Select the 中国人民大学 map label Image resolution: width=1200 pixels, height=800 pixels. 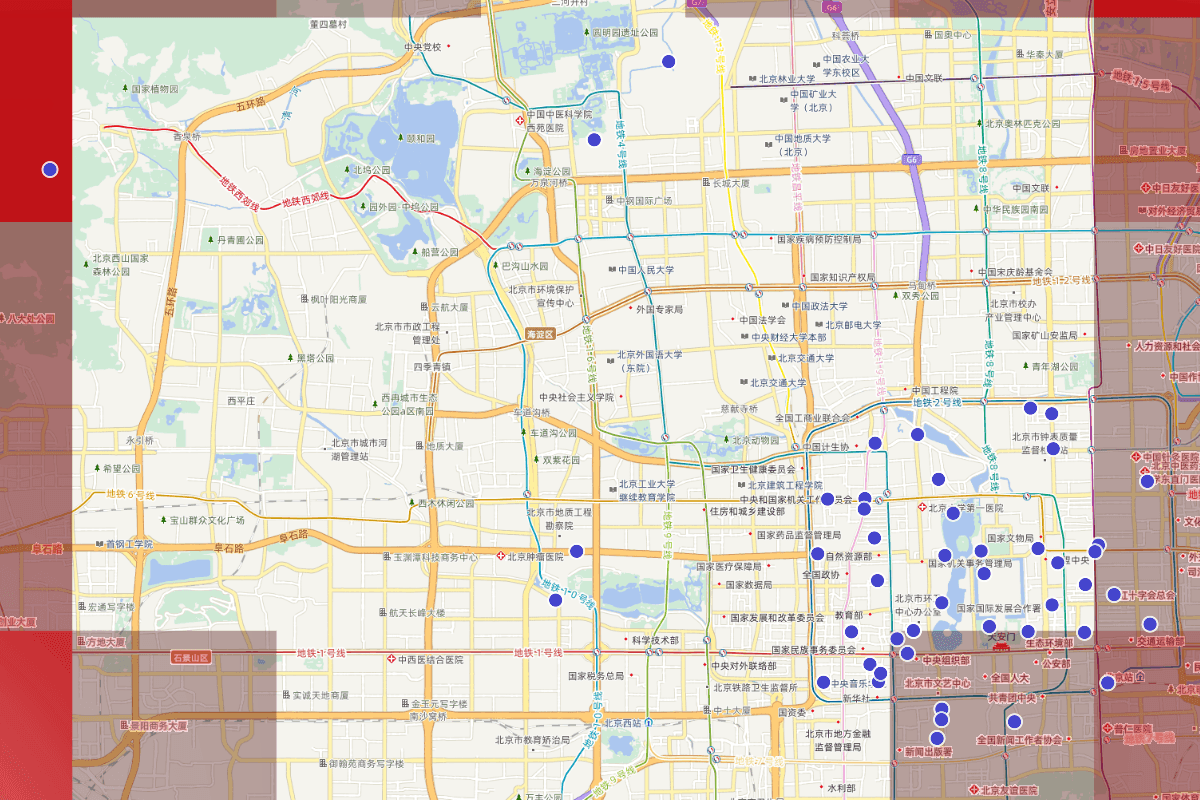click(646, 270)
